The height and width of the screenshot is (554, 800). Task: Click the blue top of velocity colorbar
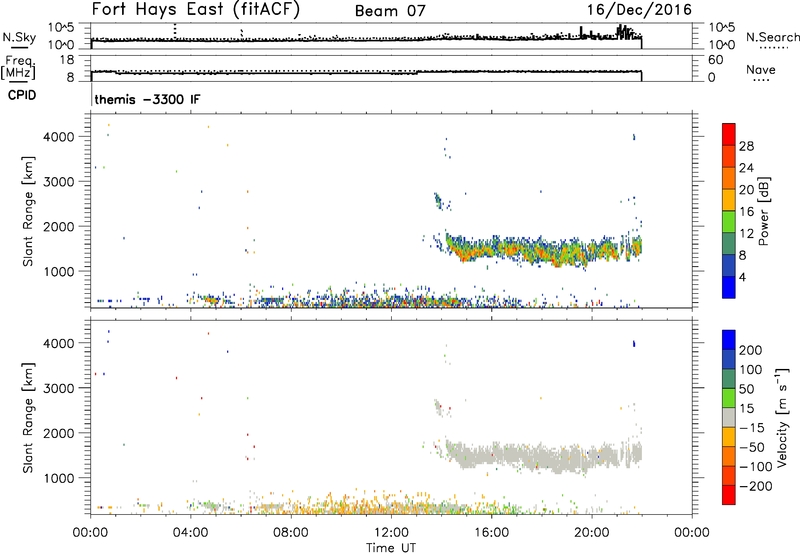[x=729, y=339]
